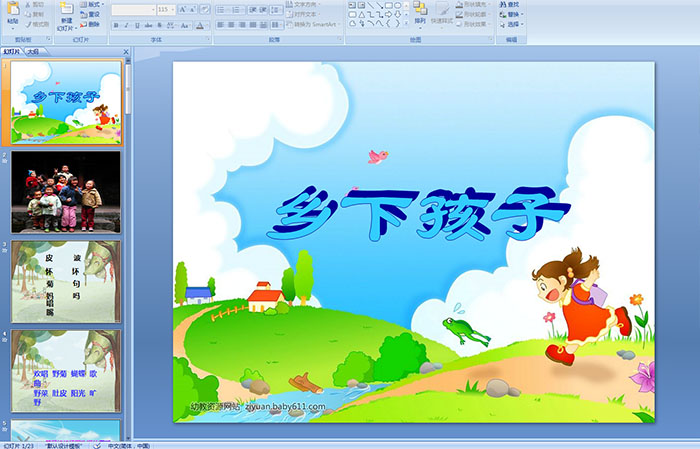Toggle Bold formatting

pyautogui.click(x=115, y=25)
